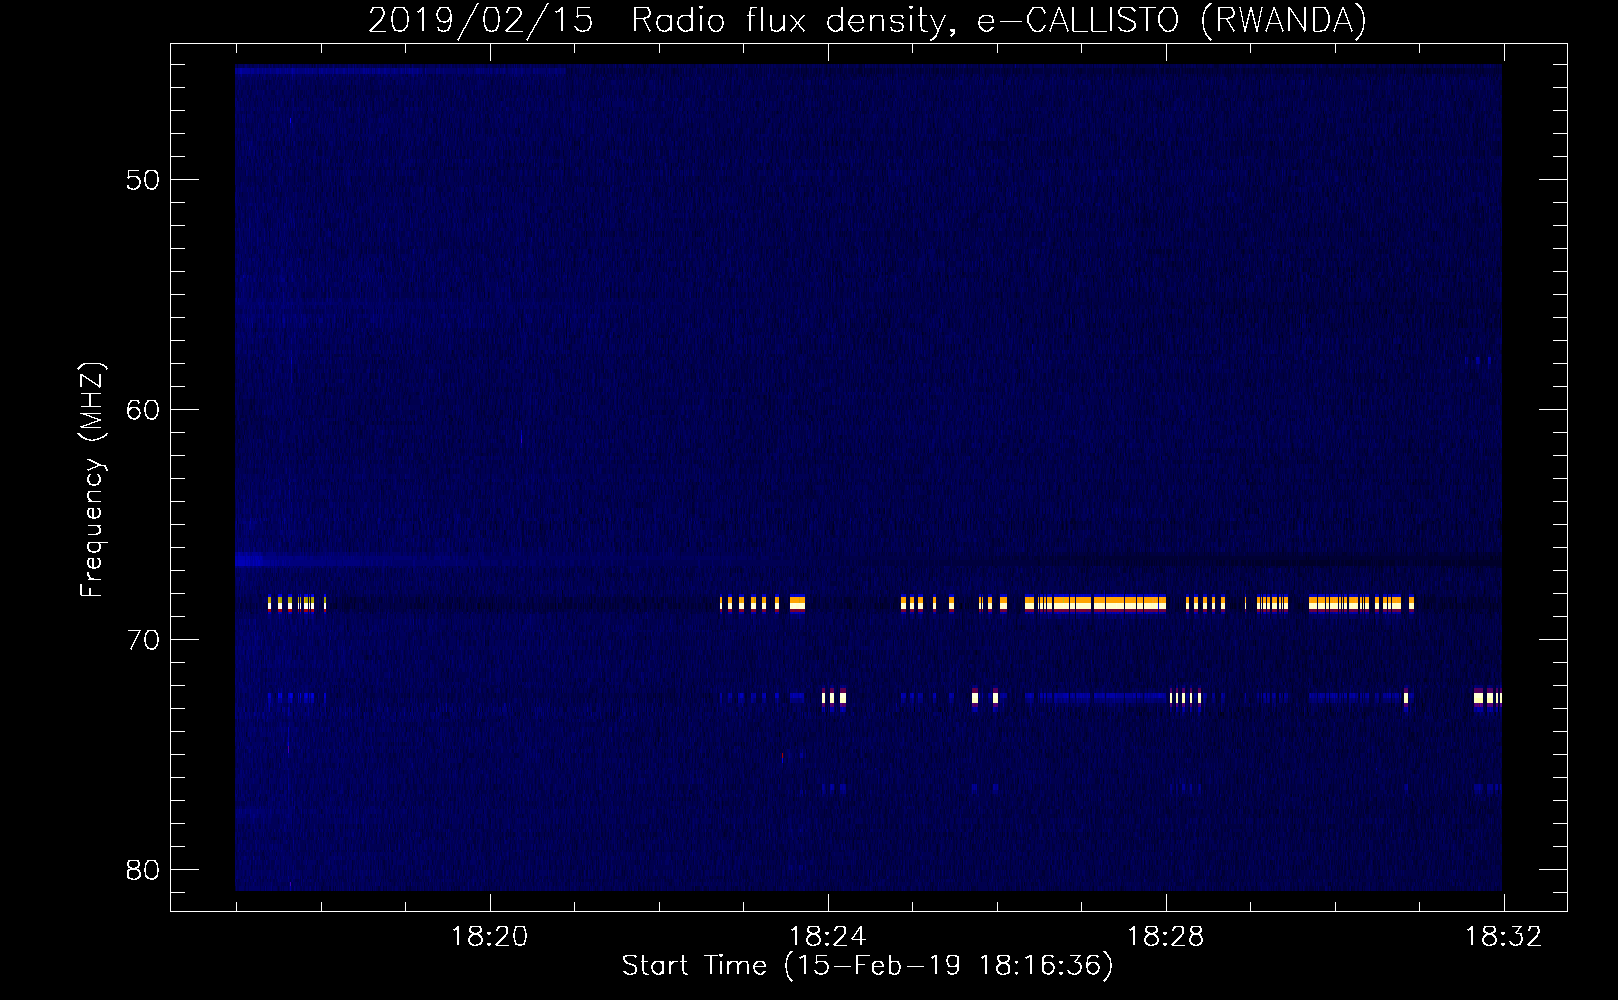Click the 80 frequency tick label
Screen dimensions: 1618x1000
[143, 870]
